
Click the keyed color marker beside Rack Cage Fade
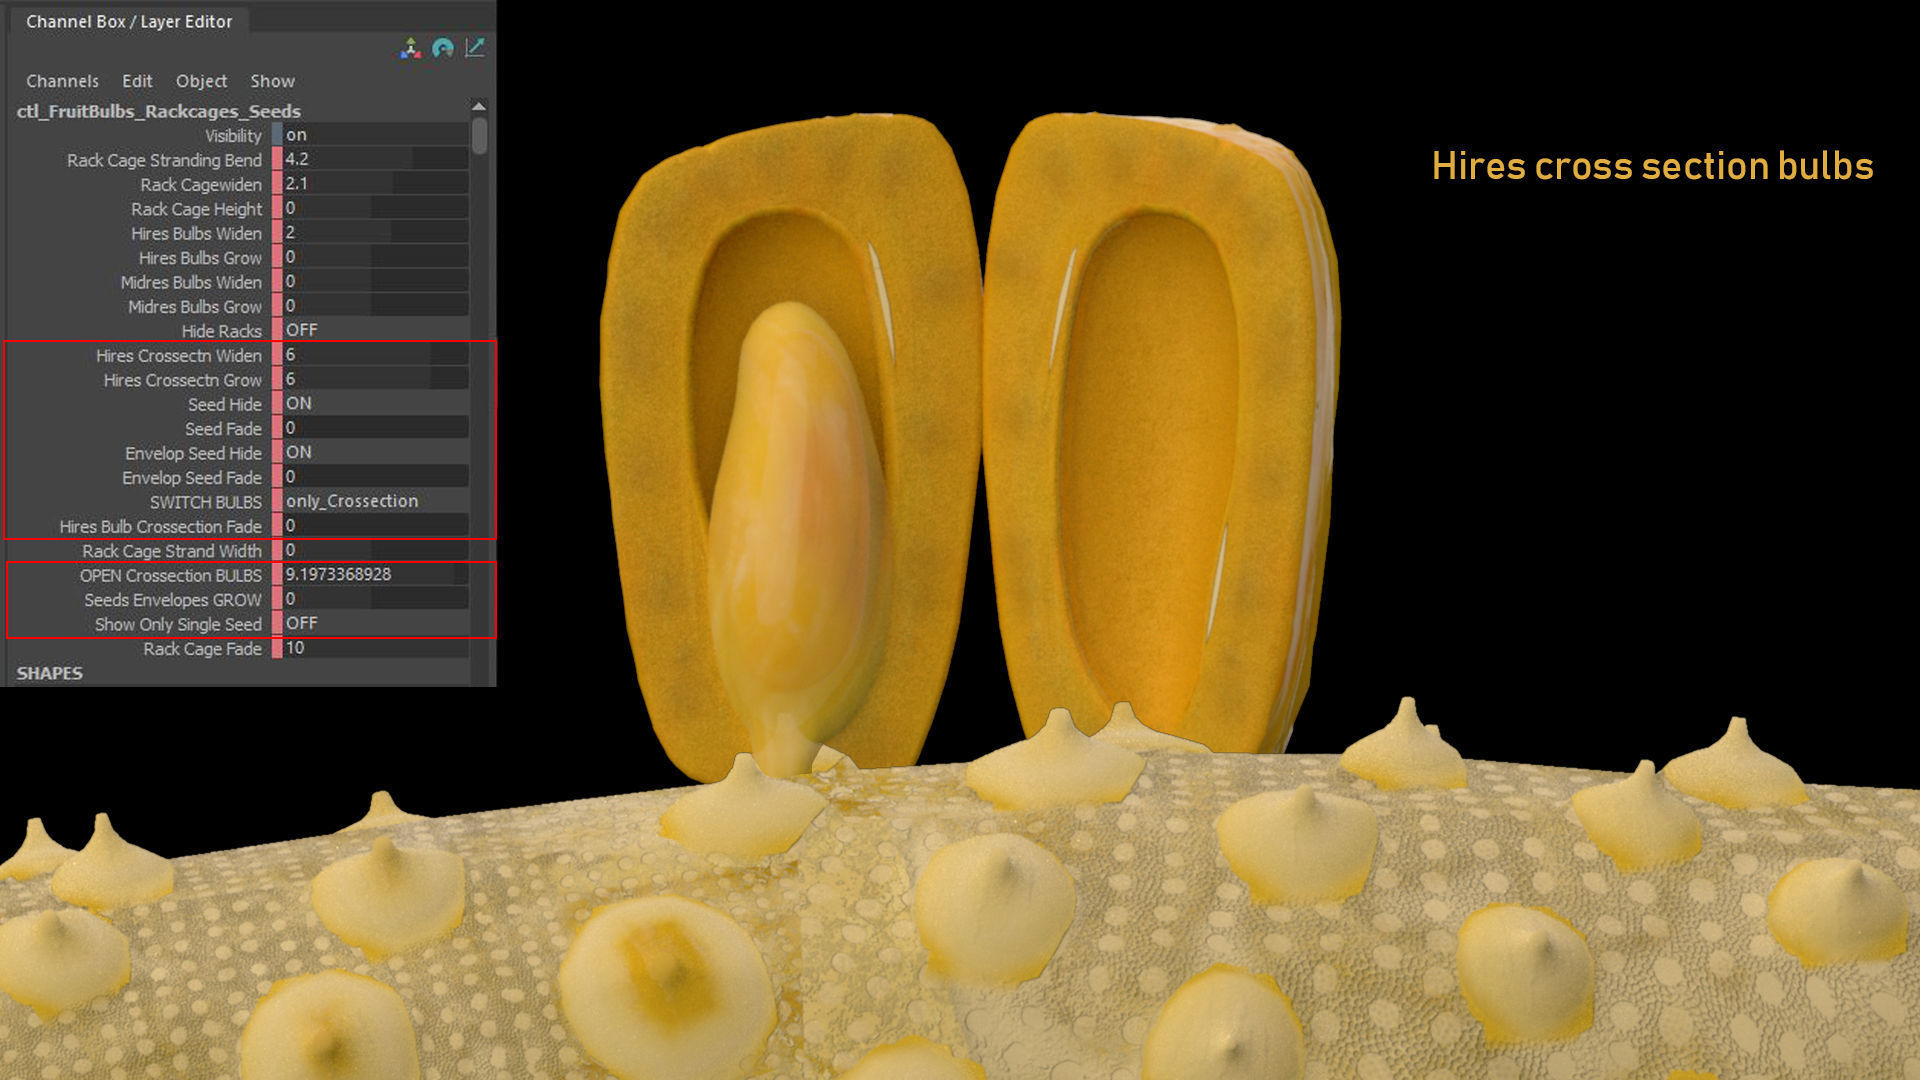click(x=277, y=648)
